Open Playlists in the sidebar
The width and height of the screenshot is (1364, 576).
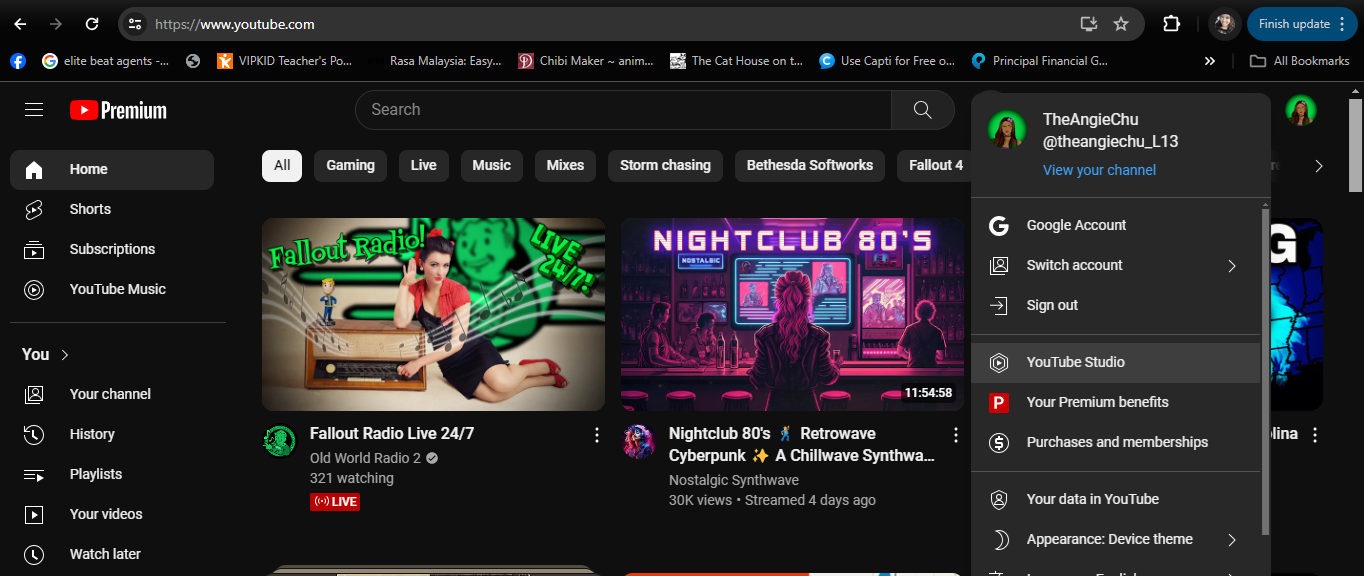click(x=112, y=474)
